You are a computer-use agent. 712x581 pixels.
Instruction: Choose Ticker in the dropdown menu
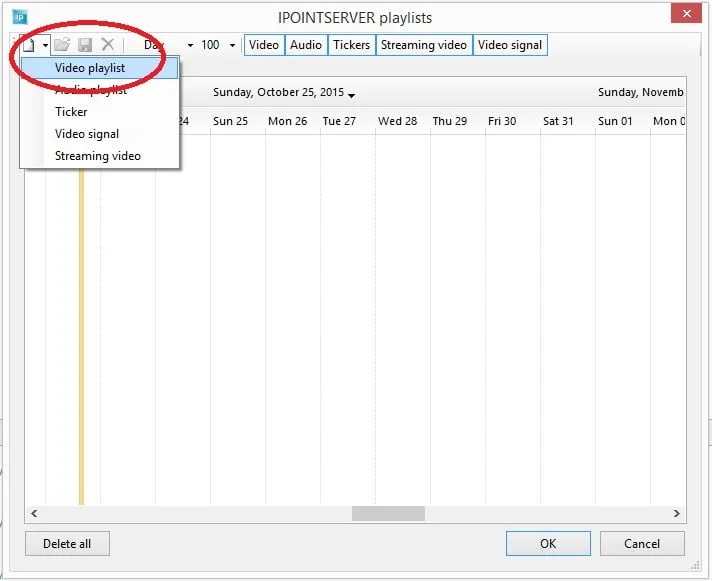[x=99, y=112]
